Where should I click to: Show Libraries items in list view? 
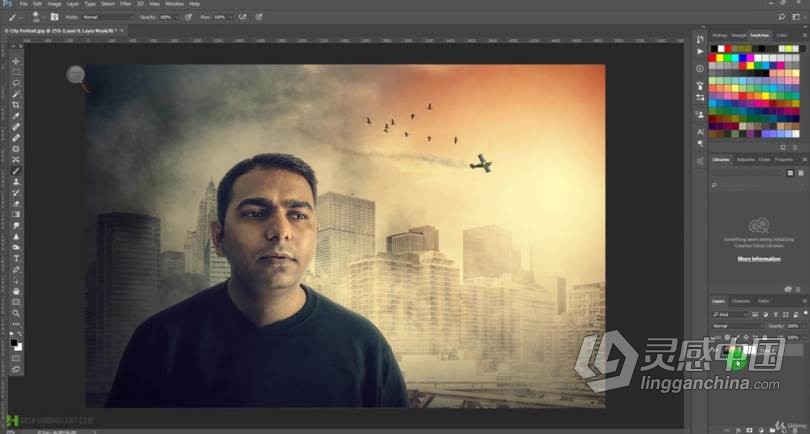799,173
